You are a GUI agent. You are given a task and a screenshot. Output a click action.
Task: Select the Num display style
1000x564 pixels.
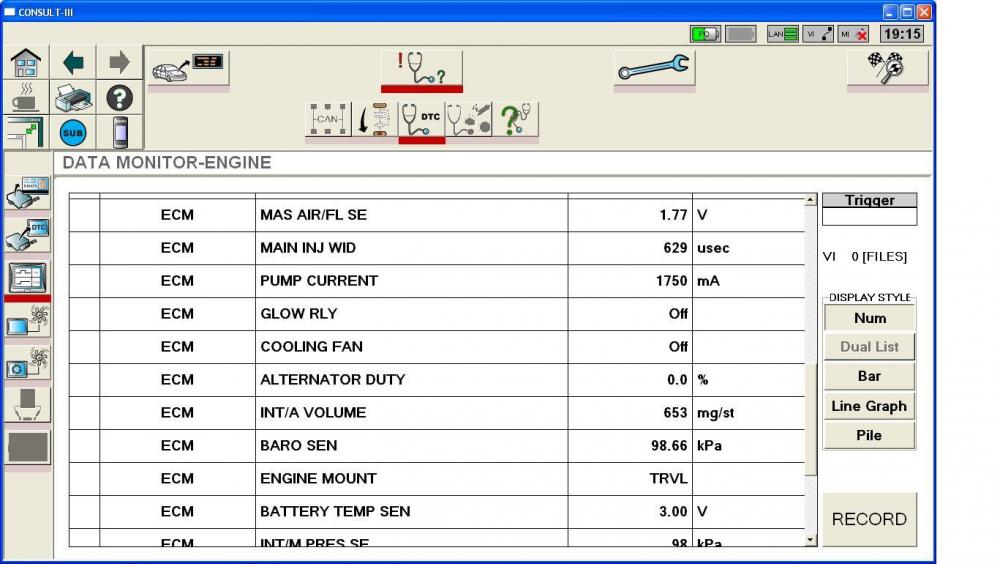coord(869,318)
